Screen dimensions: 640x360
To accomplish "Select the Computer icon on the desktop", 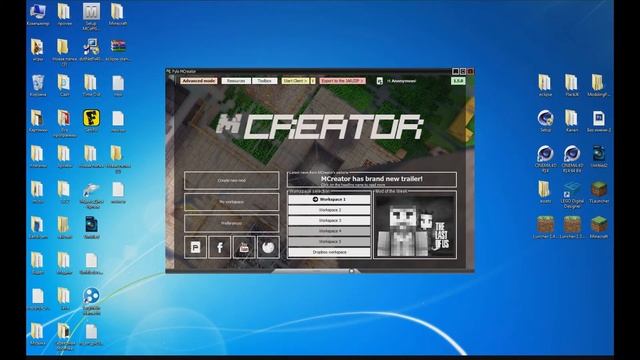I will point(38,15).
